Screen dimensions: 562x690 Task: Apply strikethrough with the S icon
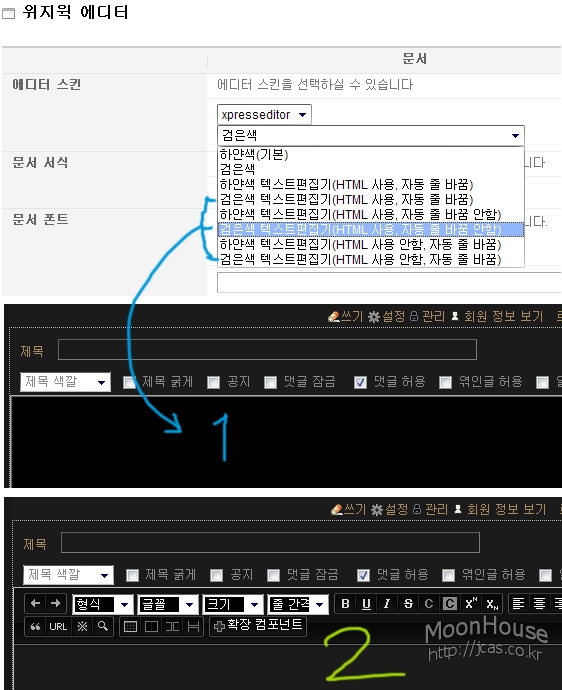[x=408, y=604]
